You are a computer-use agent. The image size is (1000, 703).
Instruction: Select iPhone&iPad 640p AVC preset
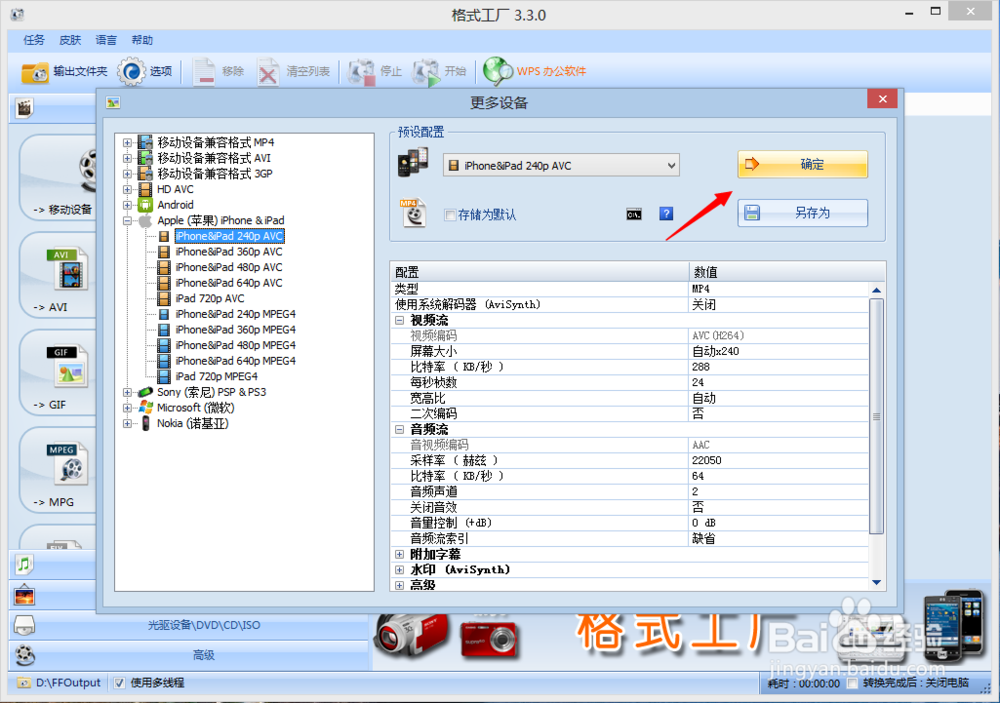point(229,283)
